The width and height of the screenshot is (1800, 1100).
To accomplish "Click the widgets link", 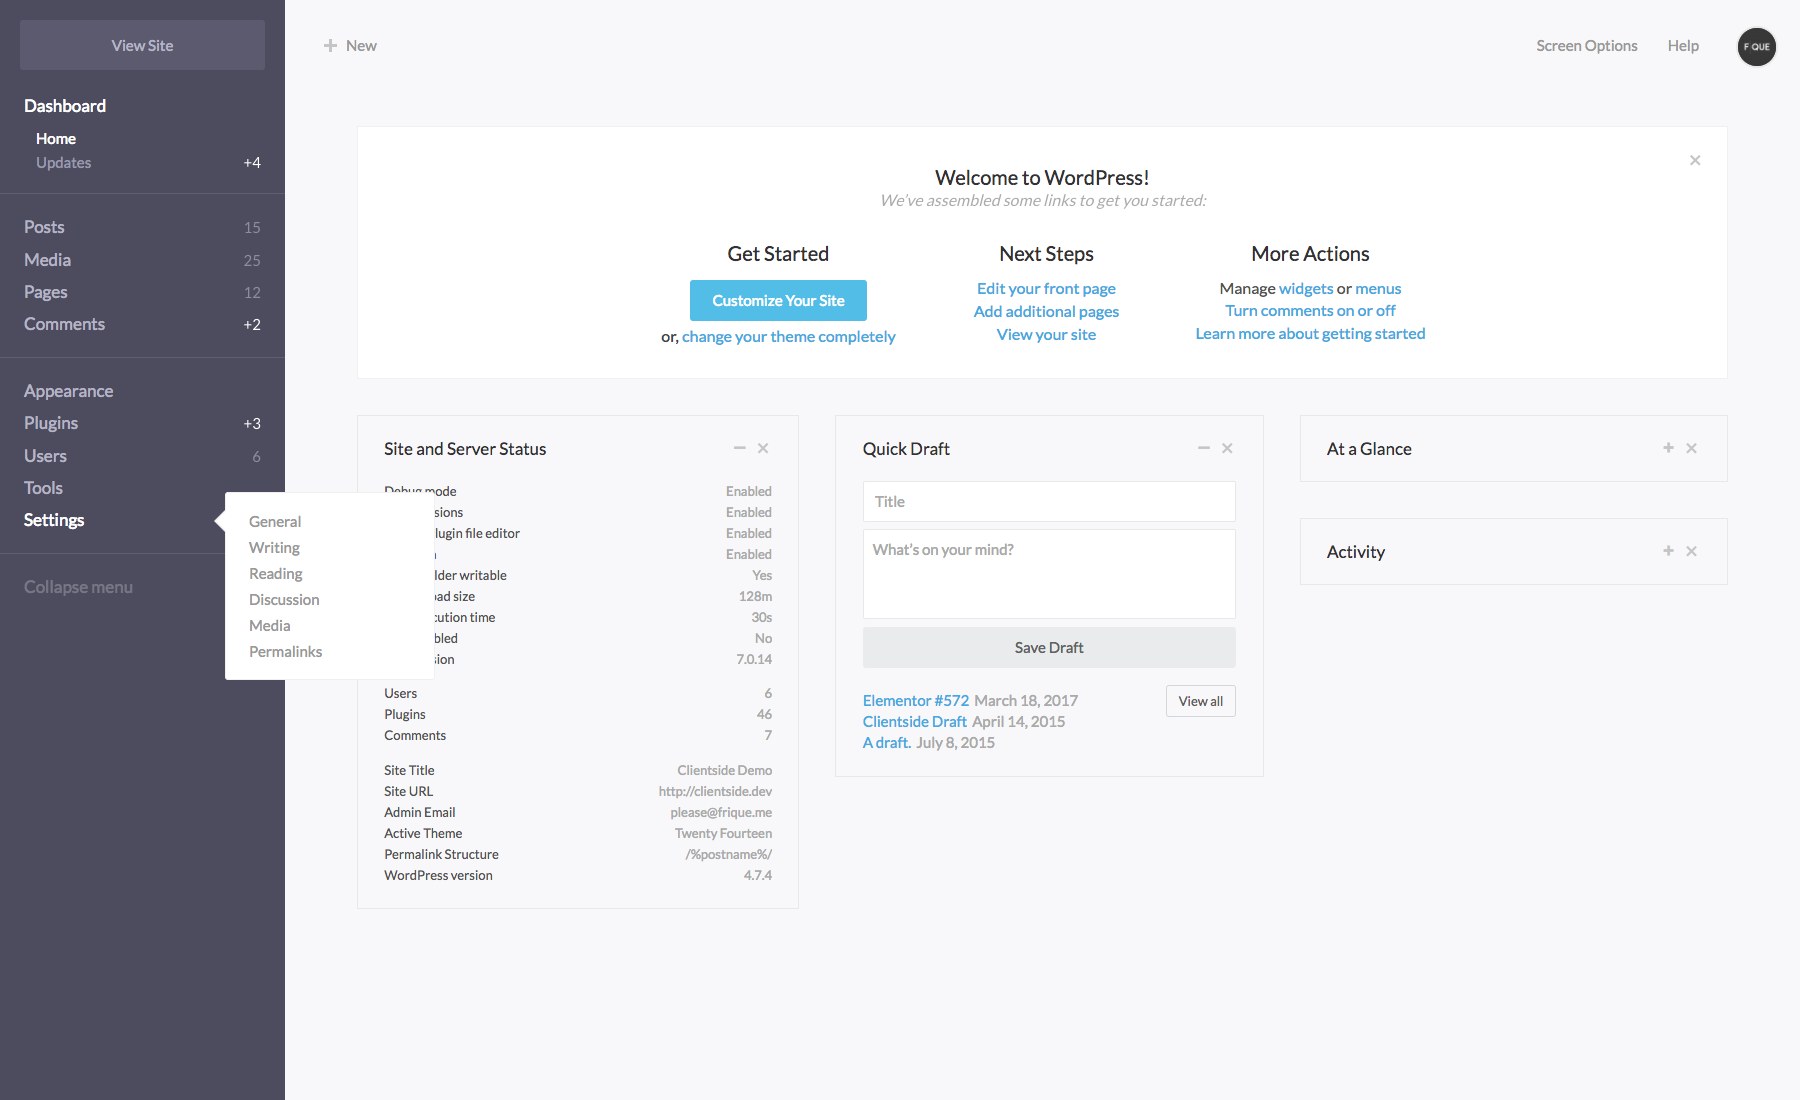I will 1306,289.
